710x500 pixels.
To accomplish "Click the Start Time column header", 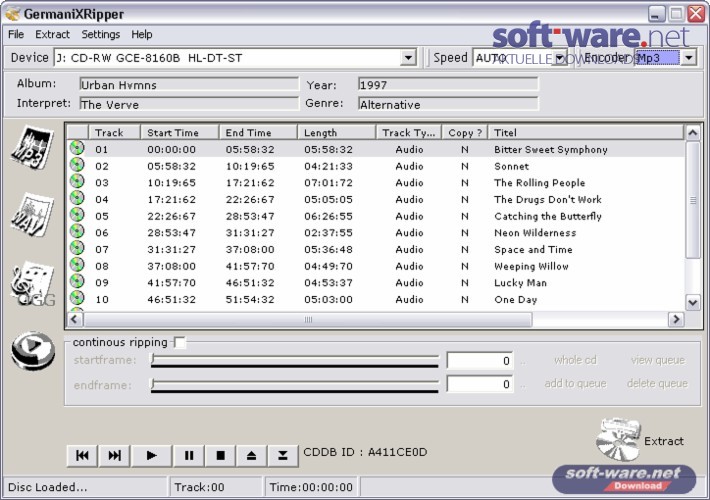I will [180, 132].
